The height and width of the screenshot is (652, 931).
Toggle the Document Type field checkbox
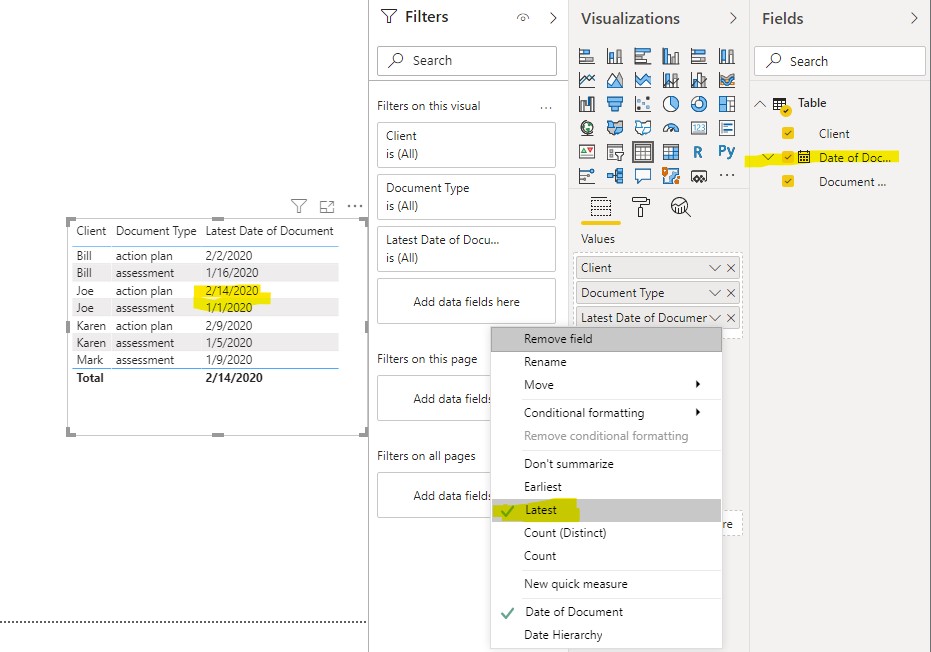(788, 181)
